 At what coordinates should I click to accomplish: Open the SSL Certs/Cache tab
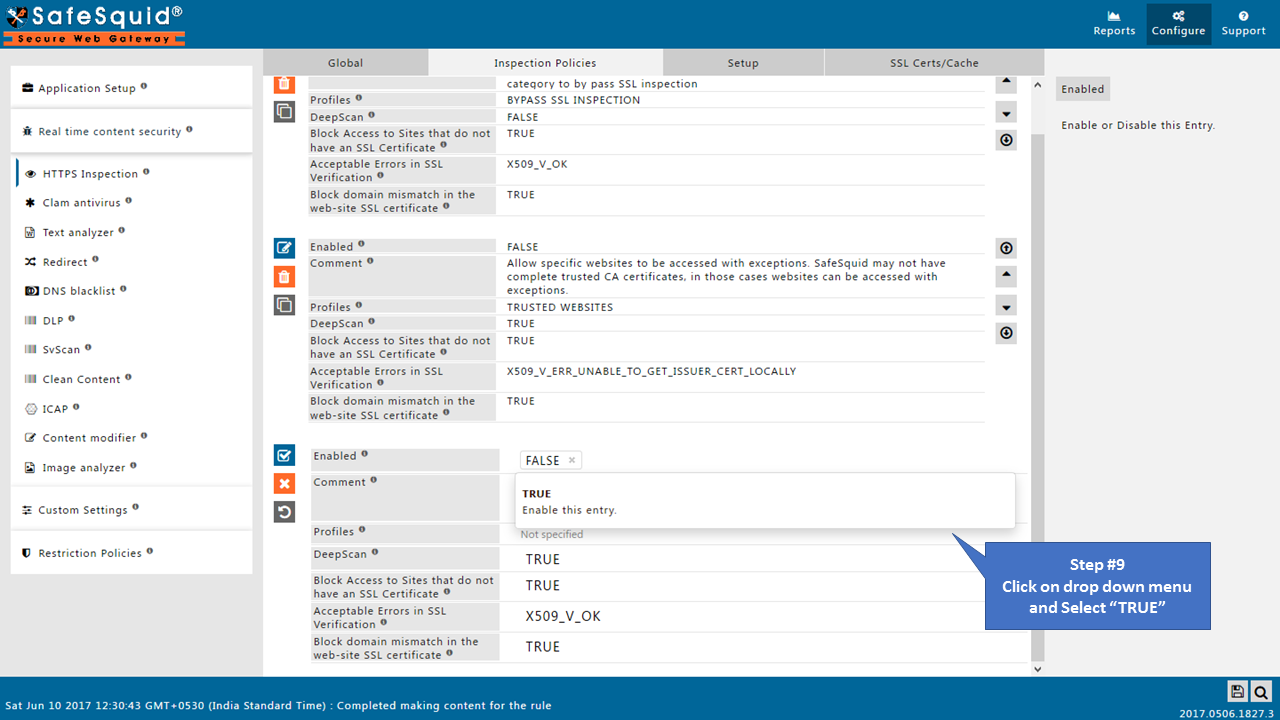tap(934, 63)
